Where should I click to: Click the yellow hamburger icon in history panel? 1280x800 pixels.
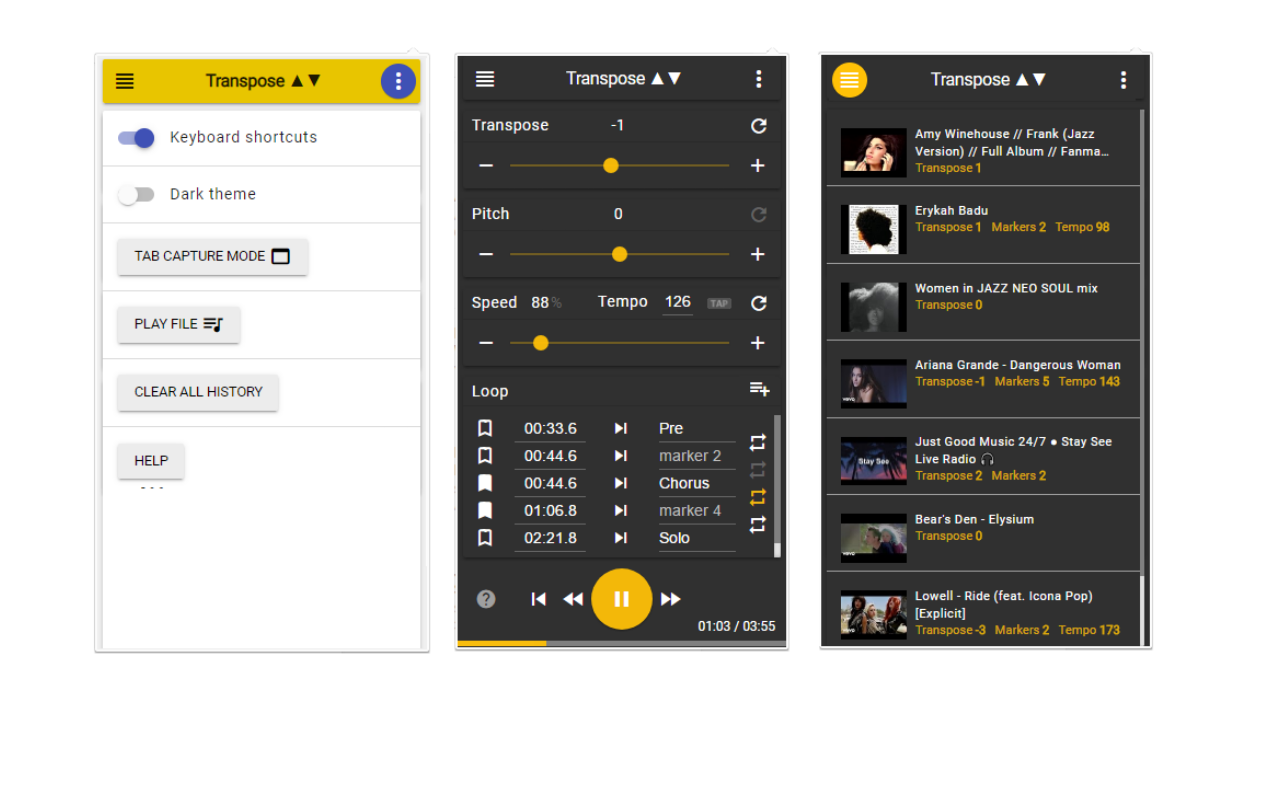tap(850, 80)
